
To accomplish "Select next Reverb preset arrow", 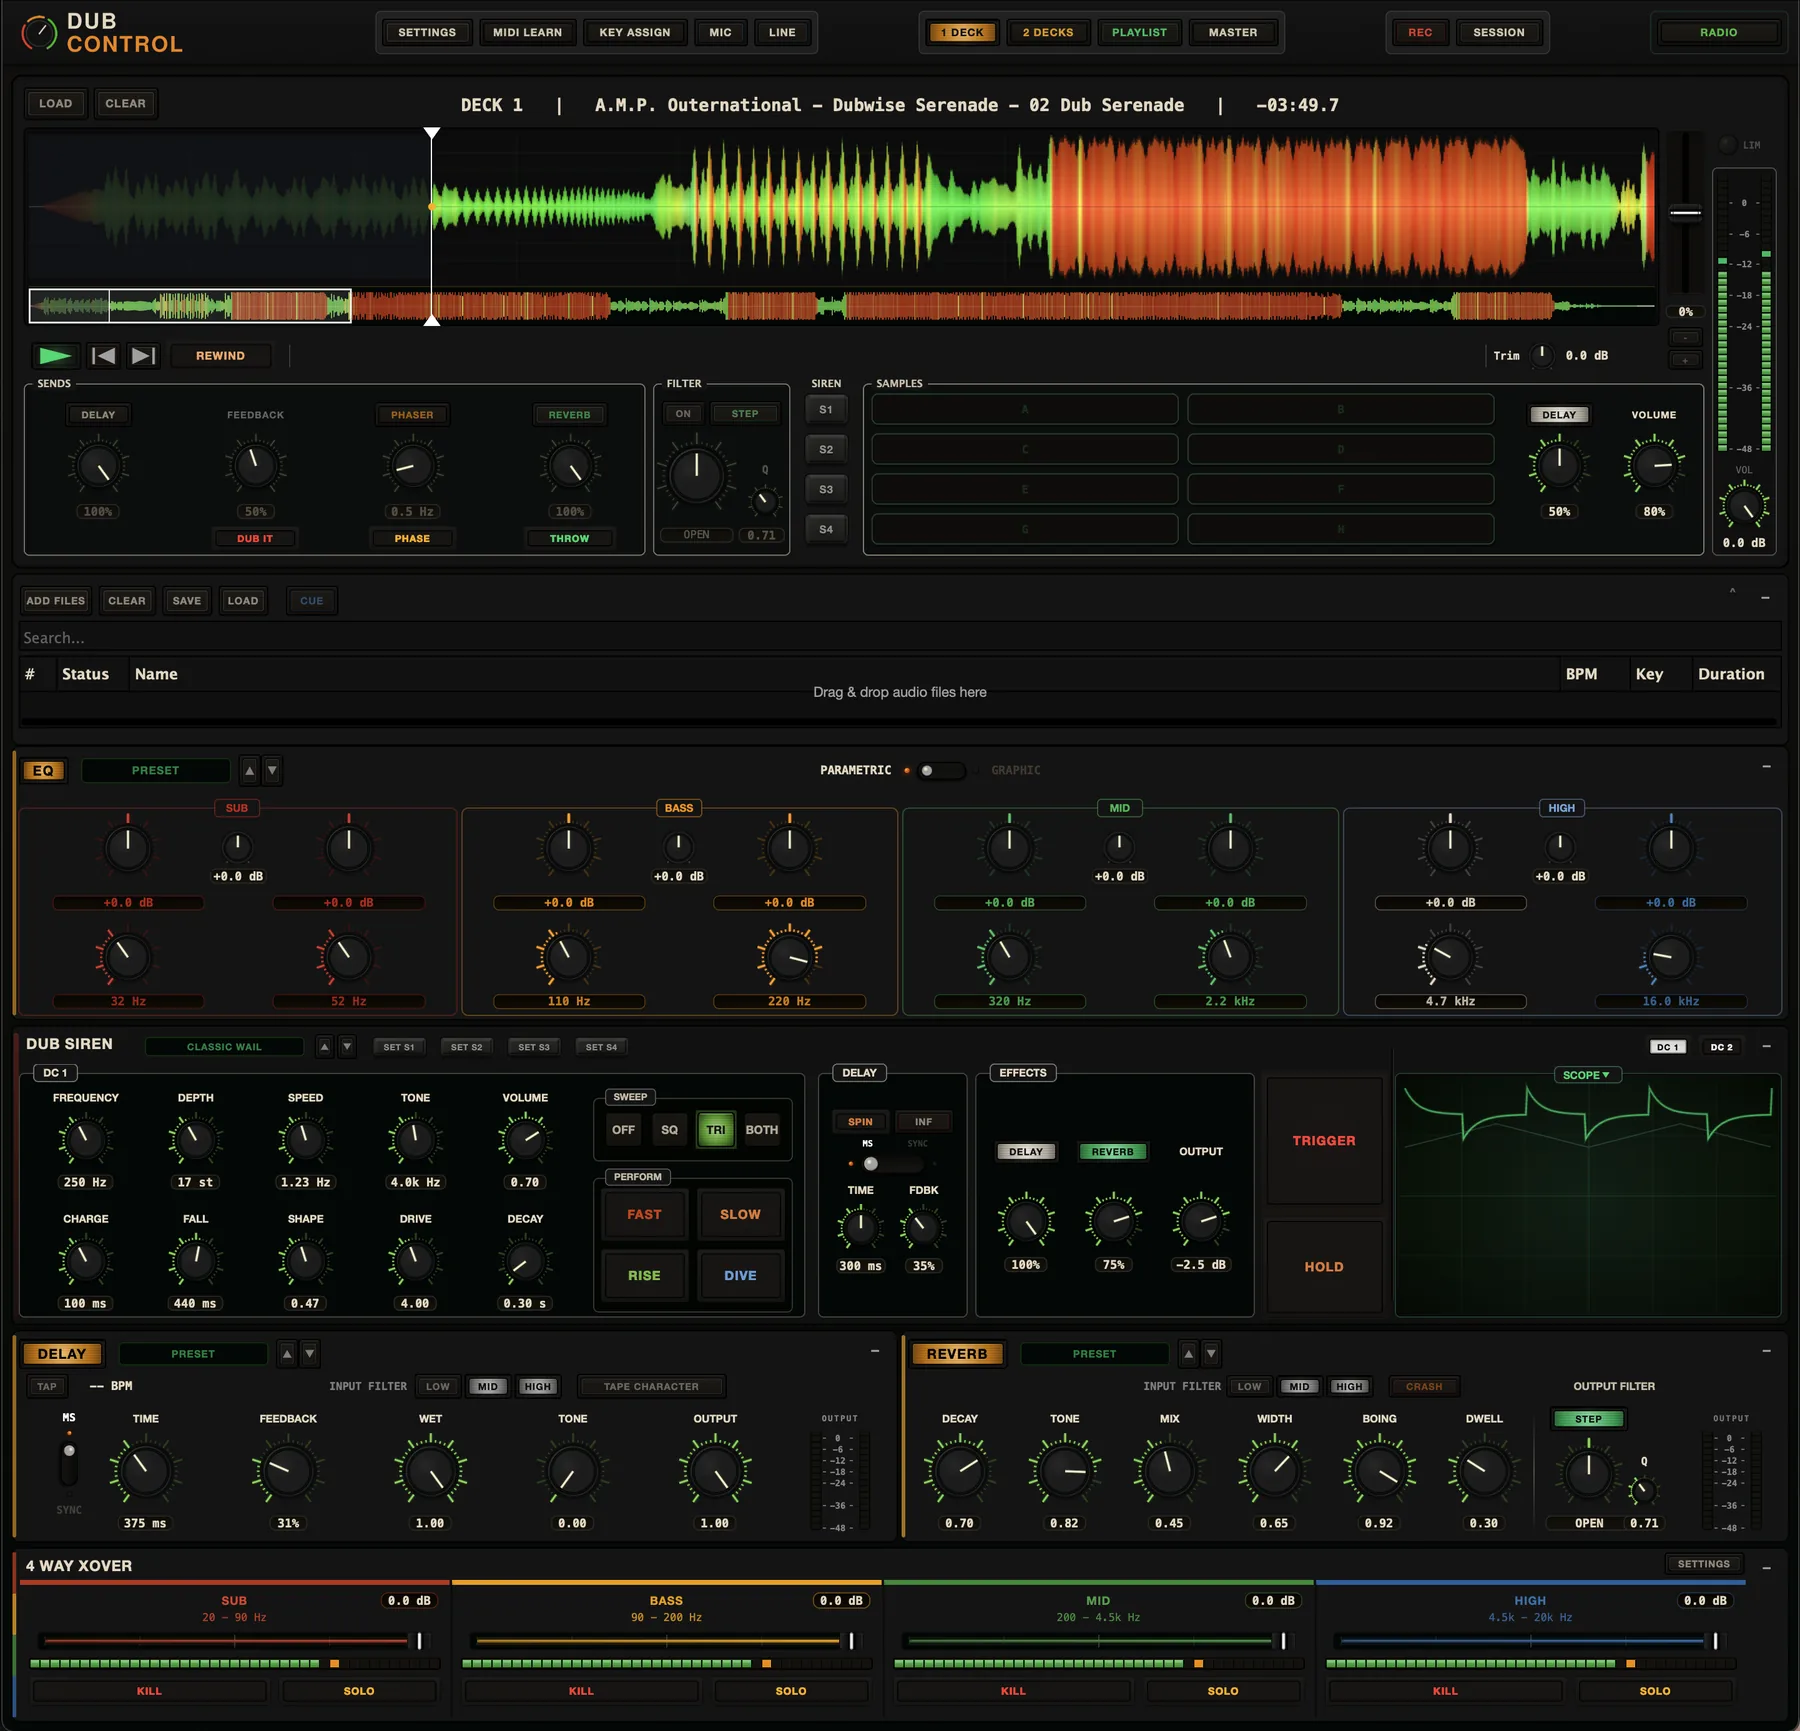I will (x=1211, y=1354).
